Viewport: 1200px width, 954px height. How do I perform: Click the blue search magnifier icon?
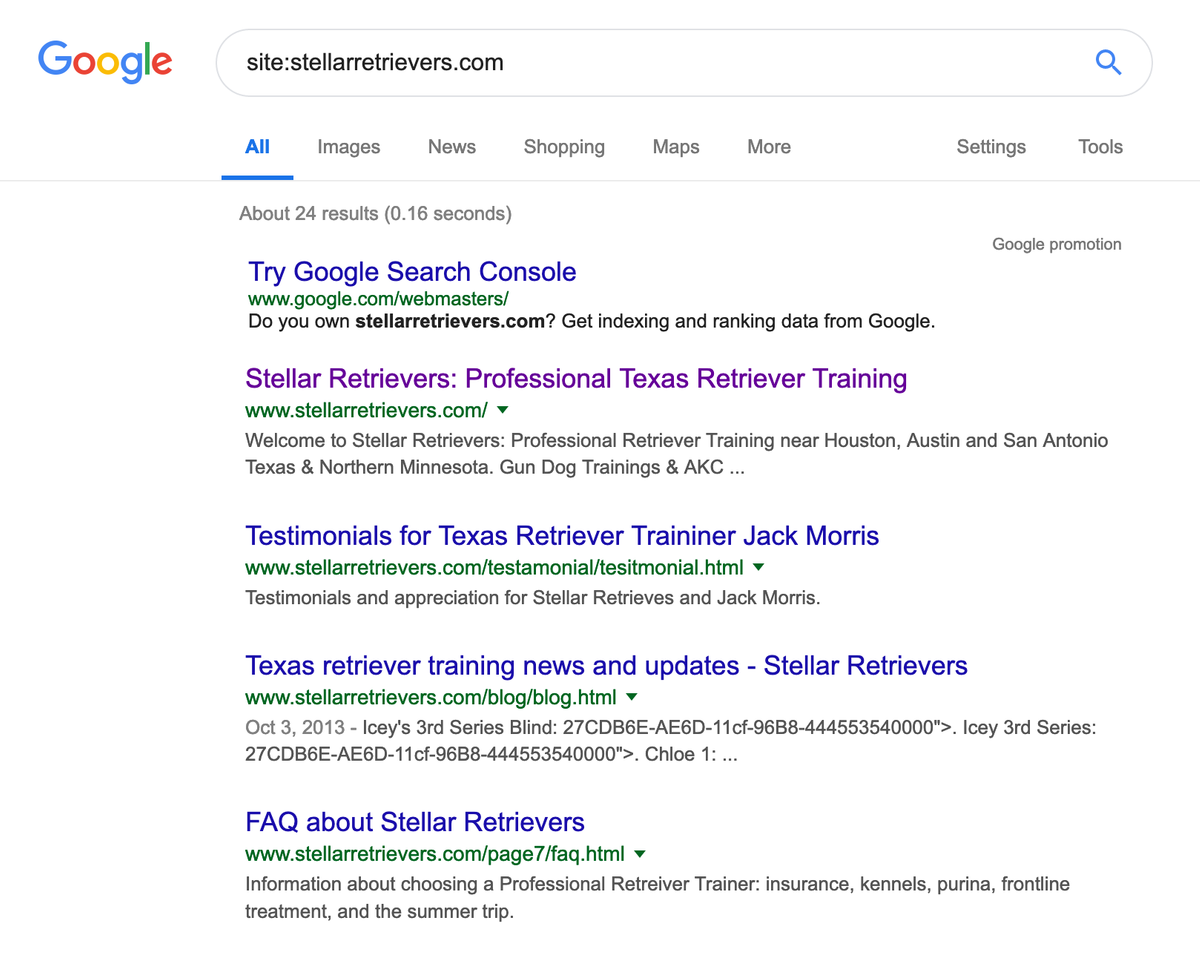pos(1108,62)
